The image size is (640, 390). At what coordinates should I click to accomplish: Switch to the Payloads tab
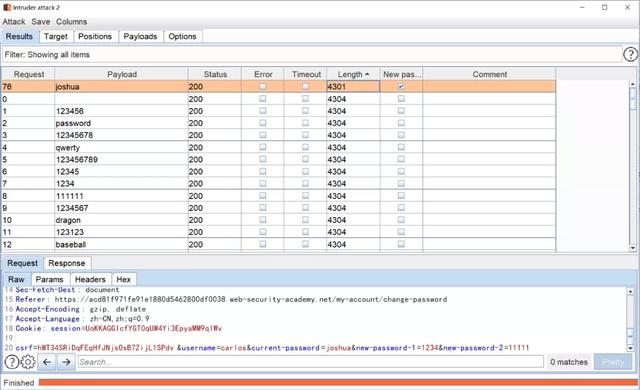tap(140, 36)
